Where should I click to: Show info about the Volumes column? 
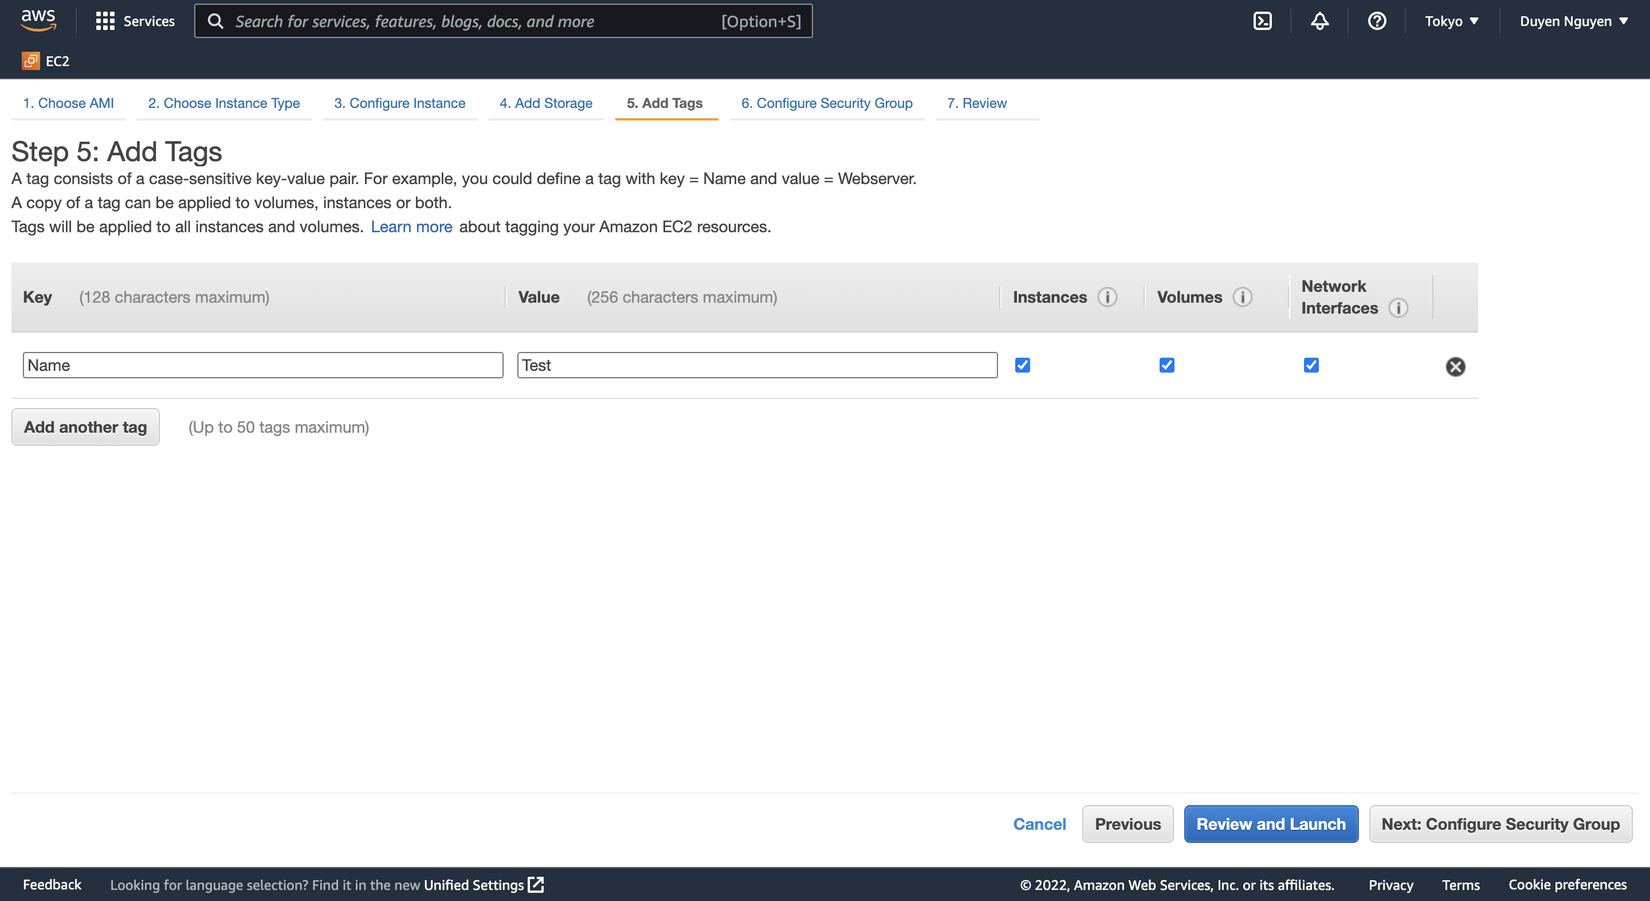coord(1243,297)
